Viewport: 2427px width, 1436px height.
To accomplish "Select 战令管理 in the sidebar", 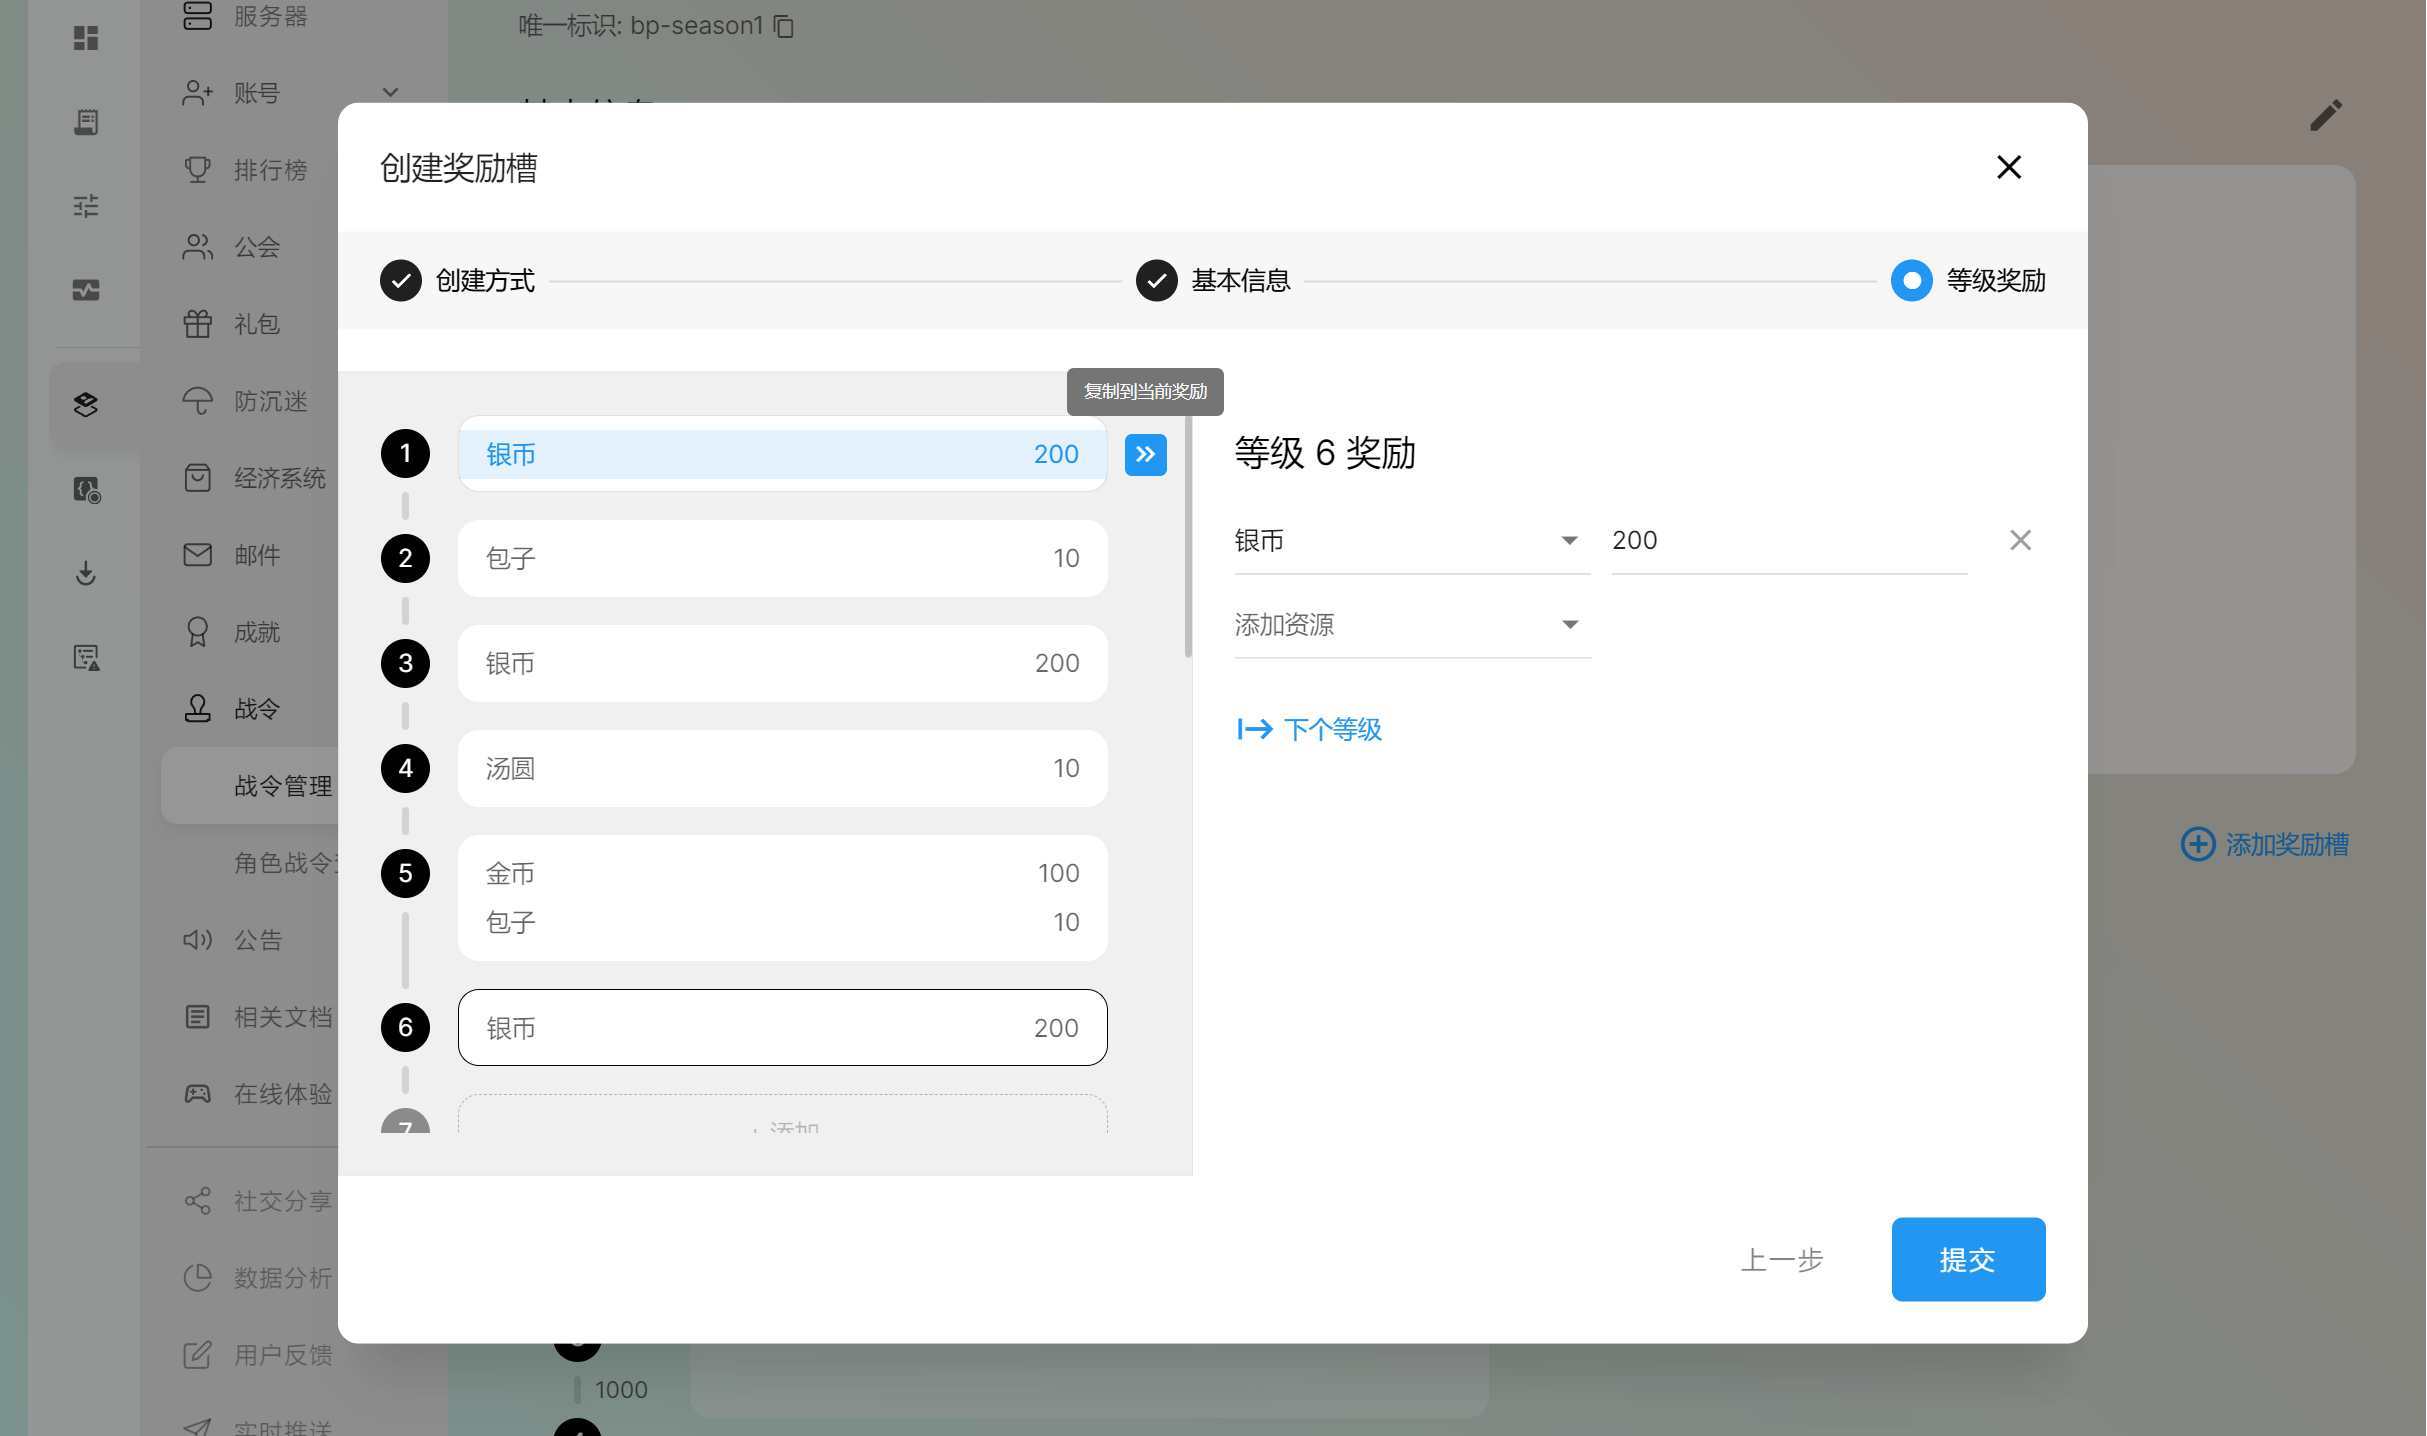I will tap(282, 786).
